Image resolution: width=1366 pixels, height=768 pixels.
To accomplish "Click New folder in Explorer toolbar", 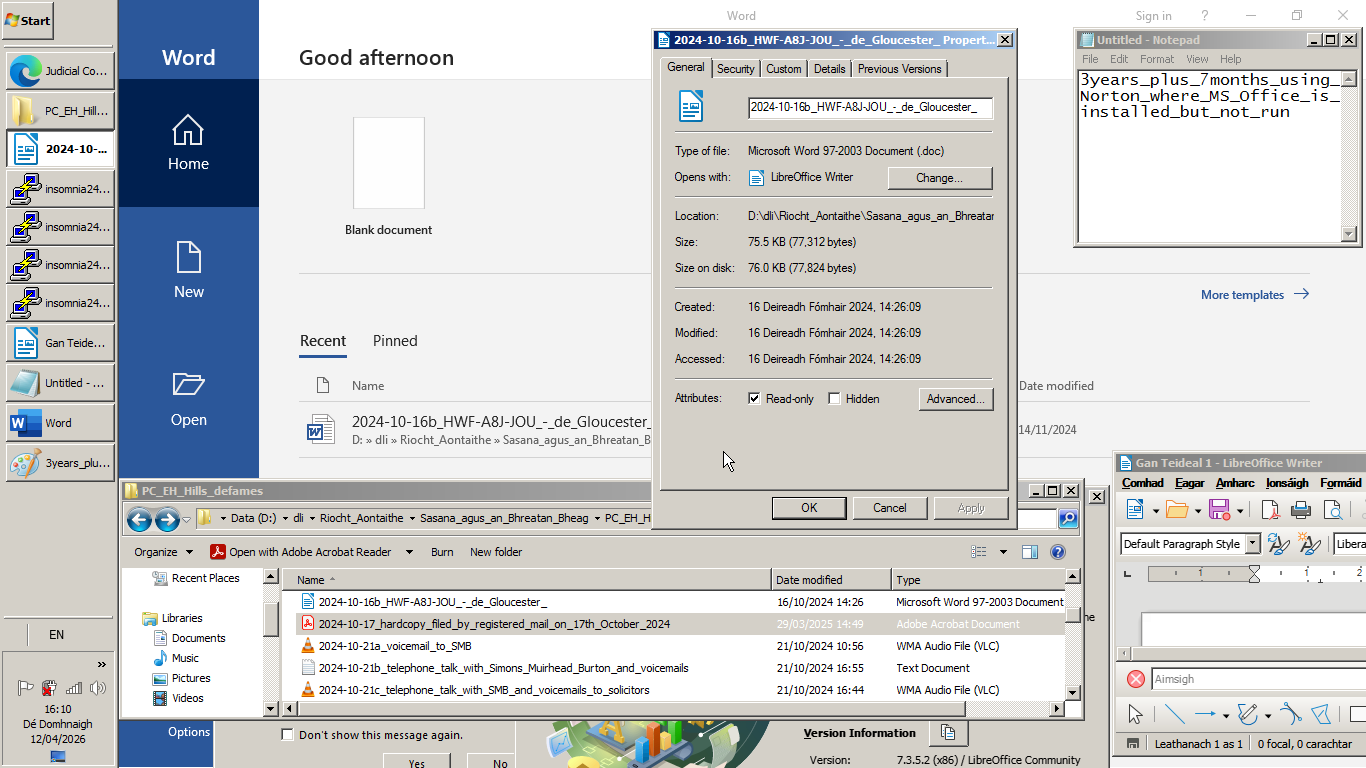I will (x=496, y=552).
